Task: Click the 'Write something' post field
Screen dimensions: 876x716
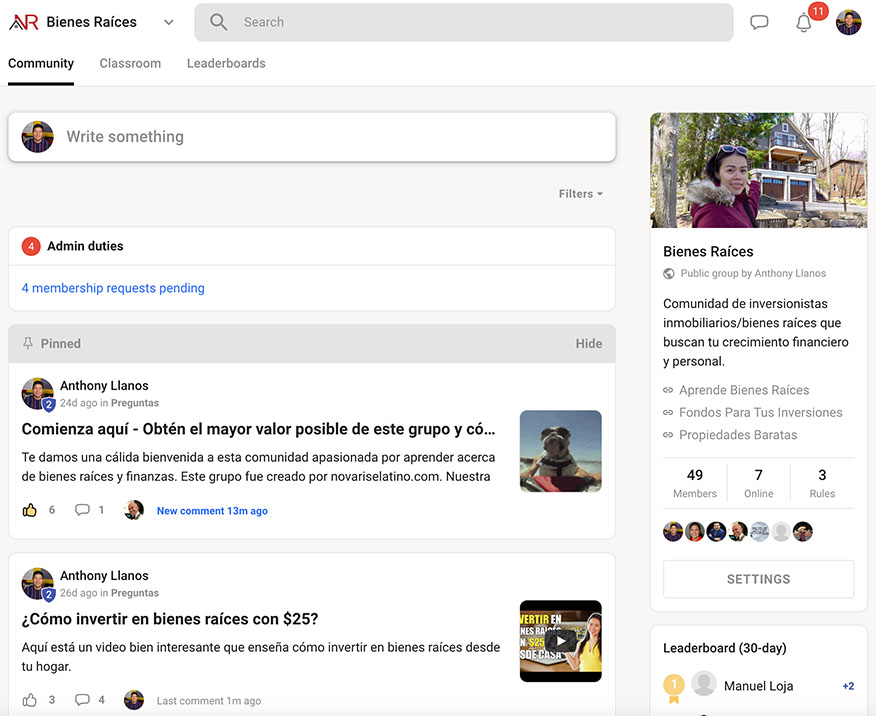Action: click(x=312, y=137)
